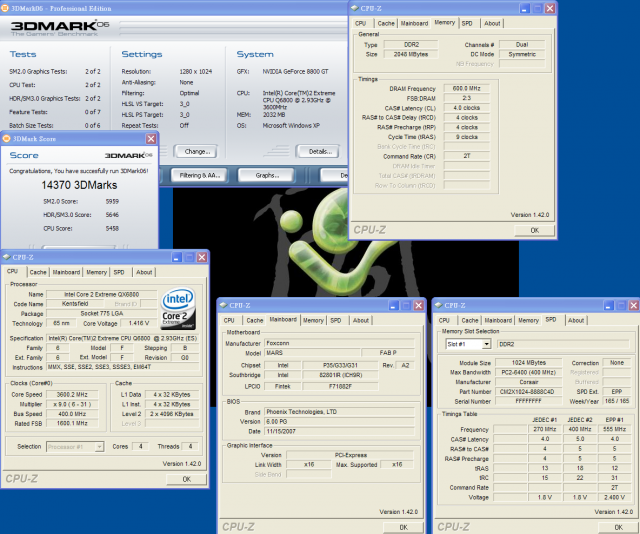Click the Graphs... button

click(x=267, y=175)
